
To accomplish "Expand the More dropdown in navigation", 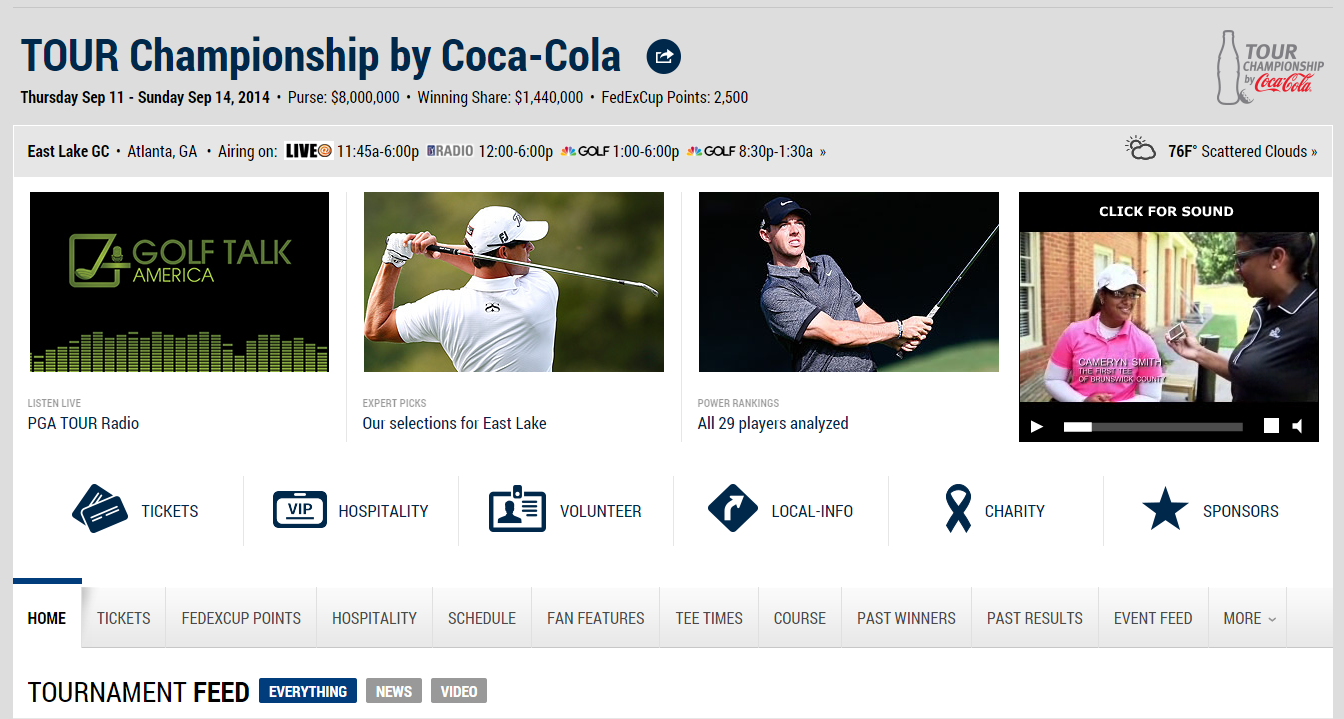I will point(1249,618).
